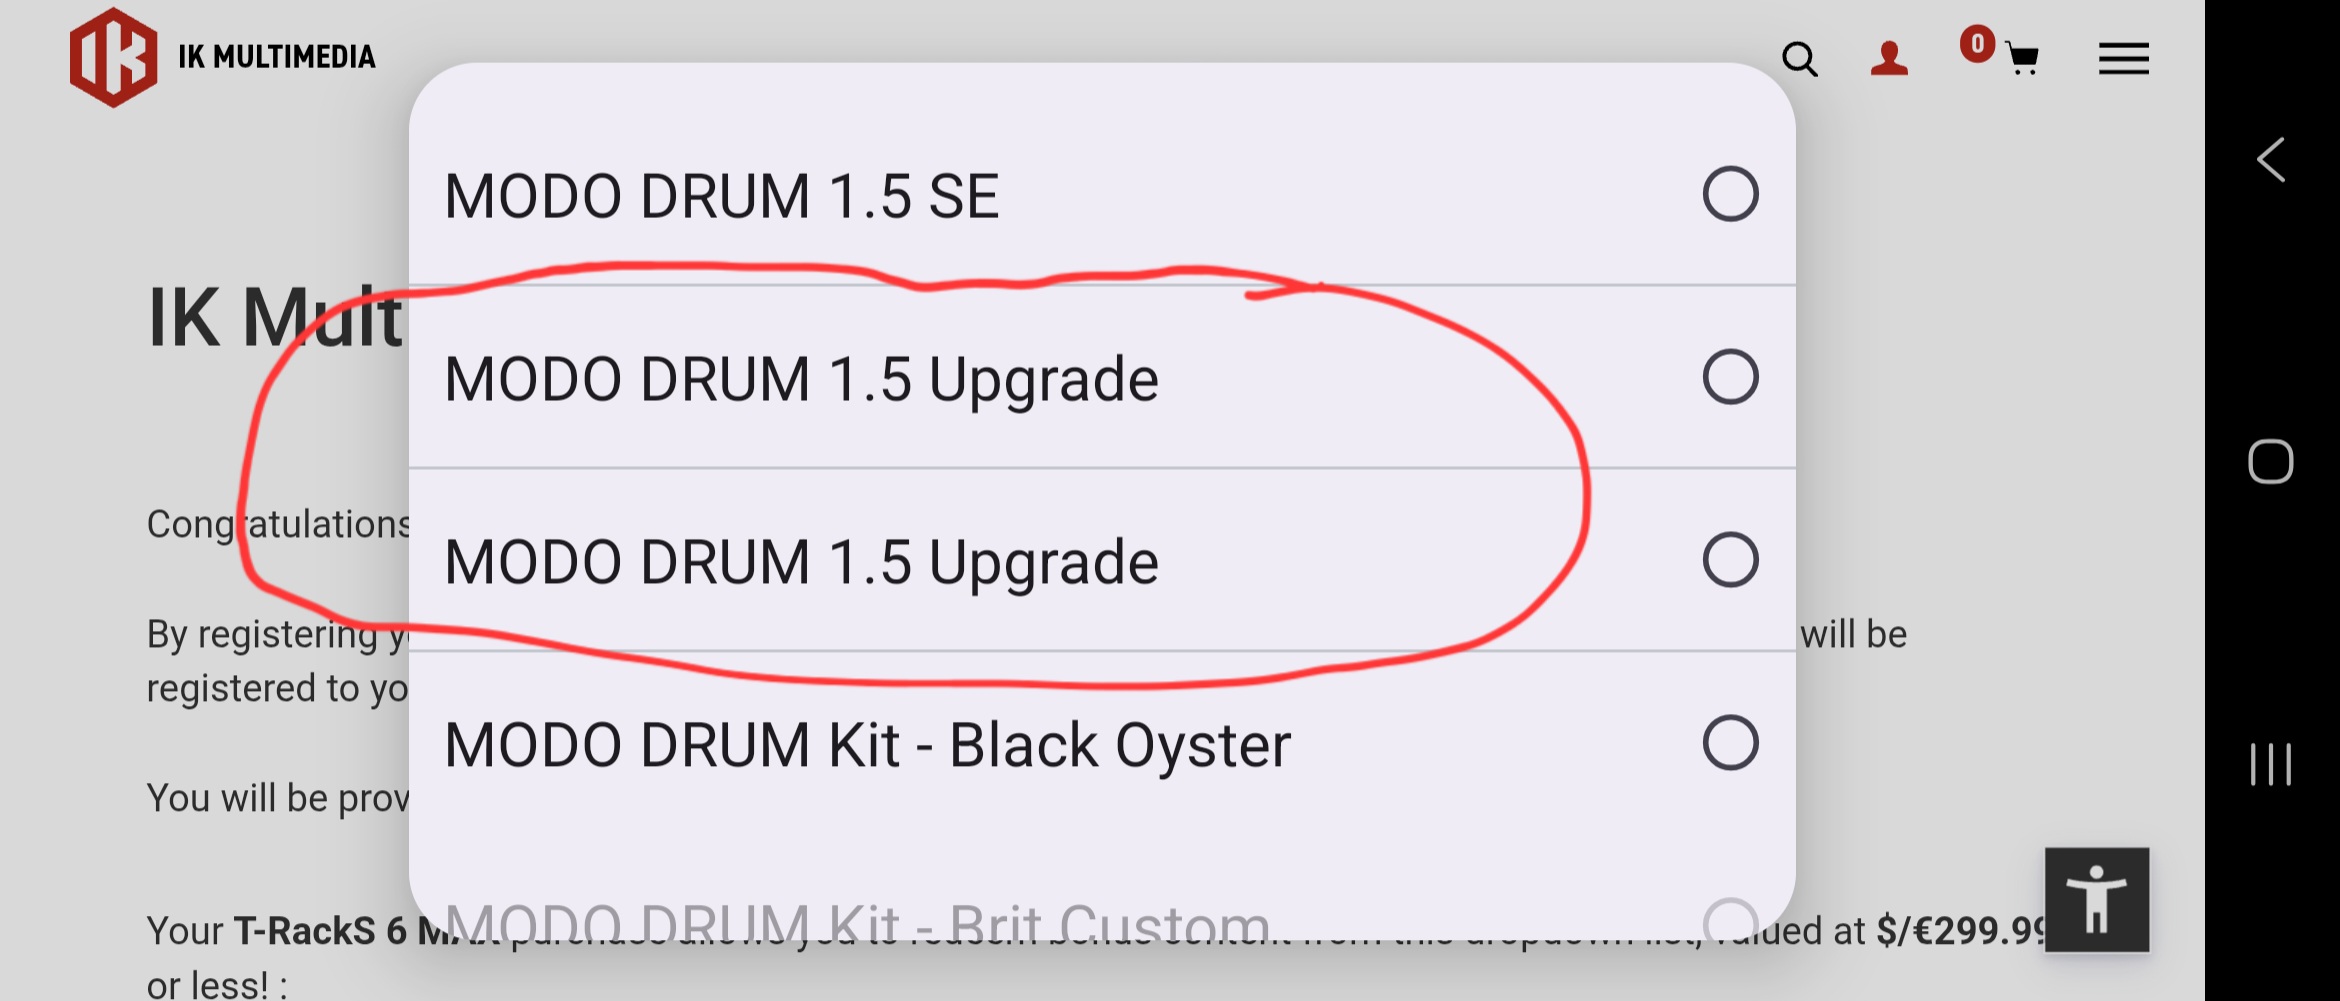Select the MODO DRUM 1.5 SE radio button

1730,194
